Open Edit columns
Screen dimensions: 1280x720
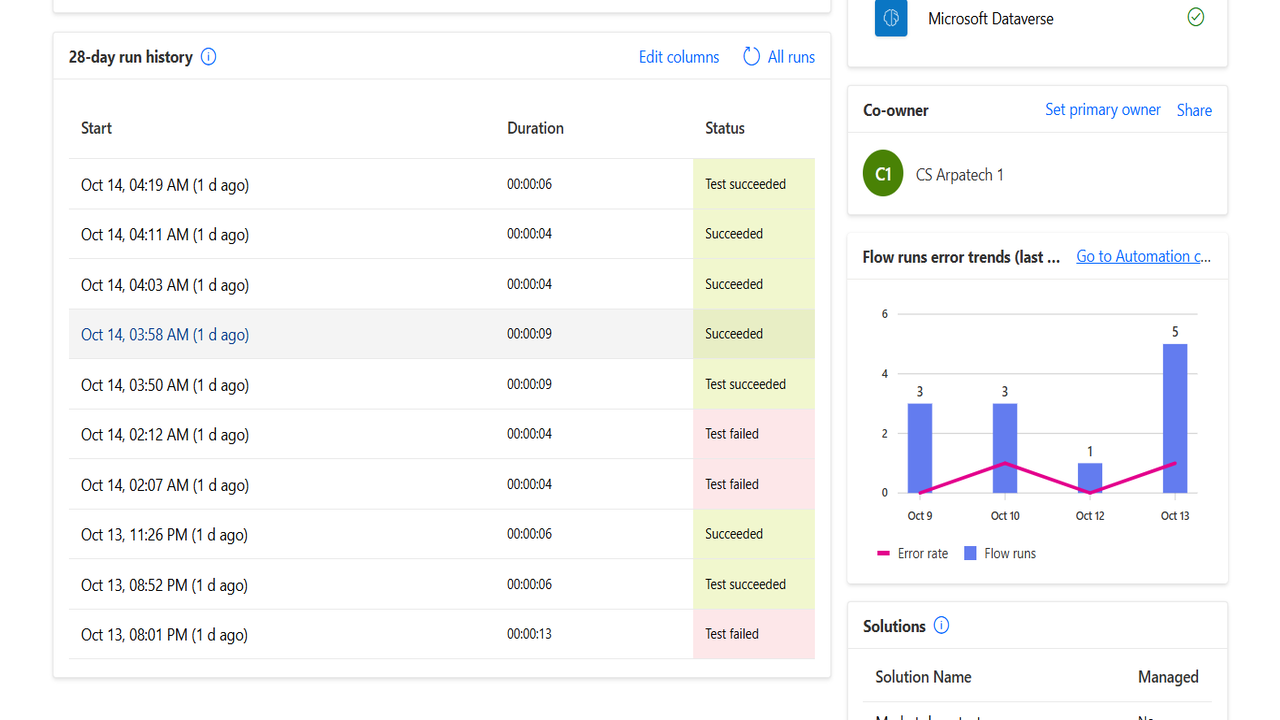tap(679, 57)
